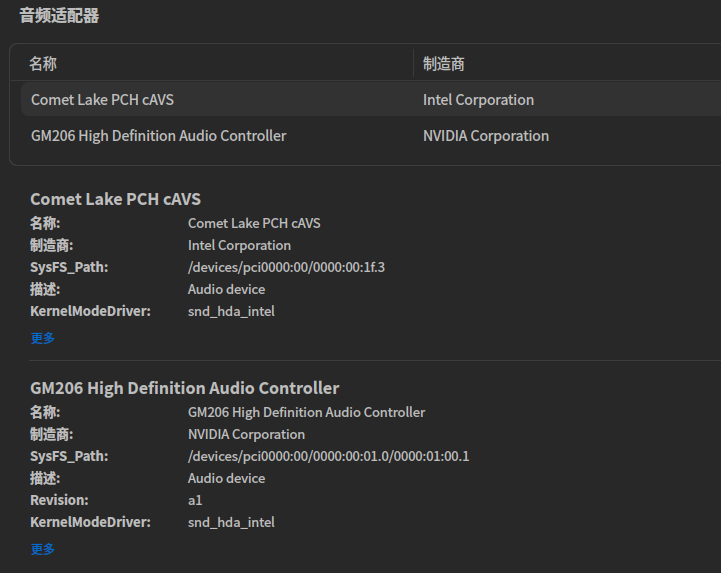Open 更多 link under GM206 audio controller
The image size is (721, 573).
click(x=42, y=549)
